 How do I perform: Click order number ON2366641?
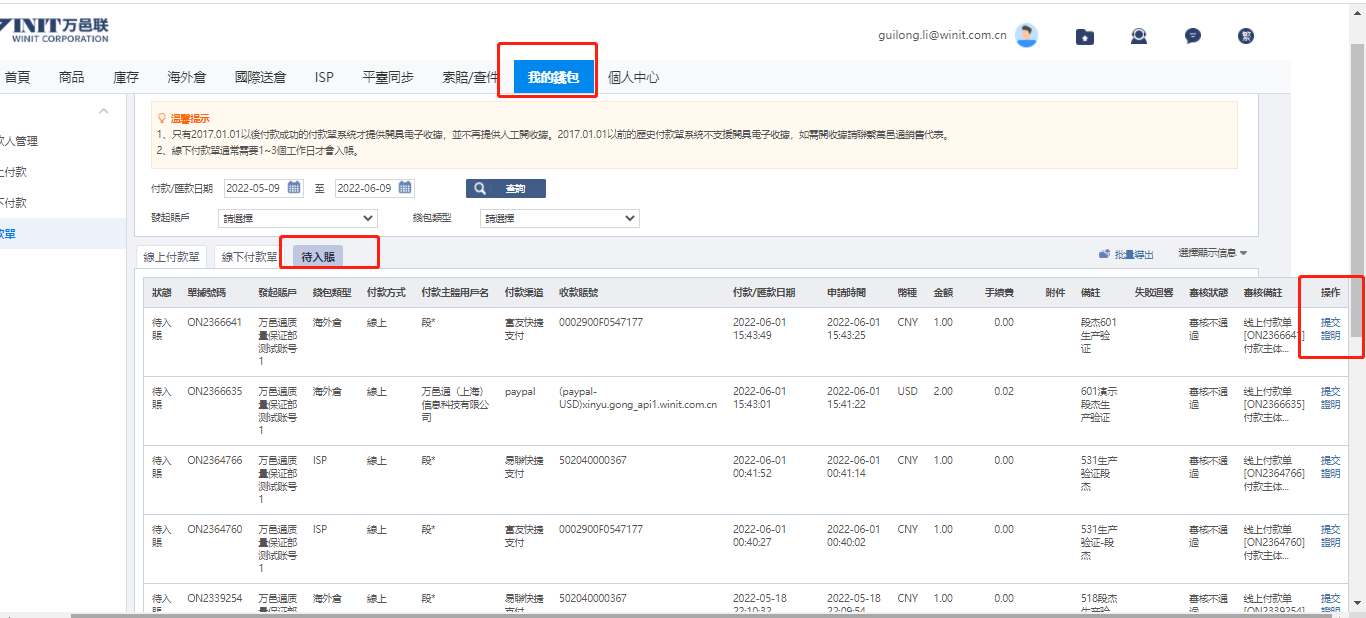[214, 322]
